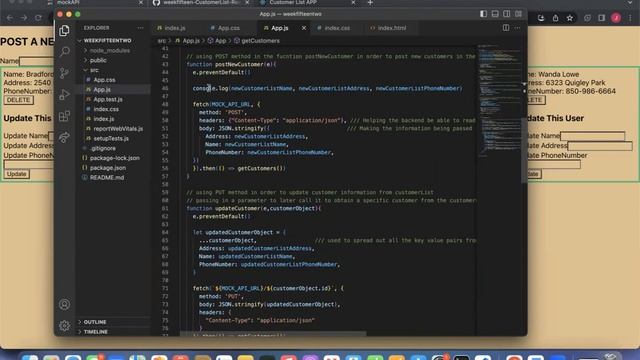Click the editor vertical scrollbar
This screenshot has width=640, height=360.
click(524, 151)
